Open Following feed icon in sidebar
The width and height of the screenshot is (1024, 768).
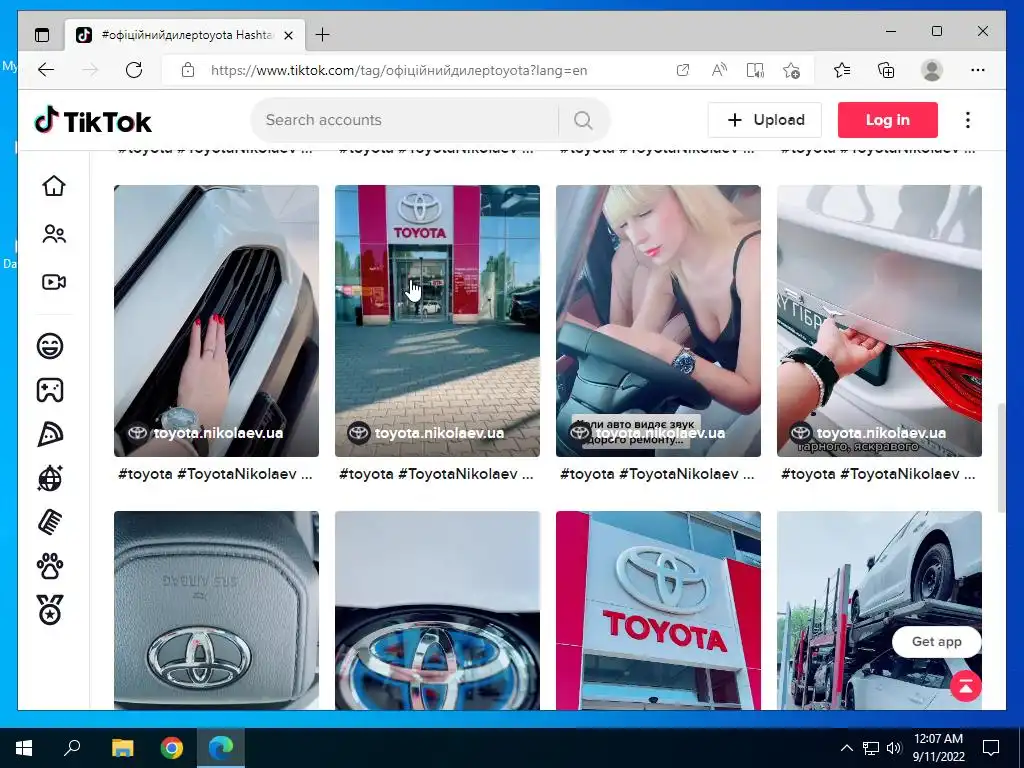click(54, 234)
